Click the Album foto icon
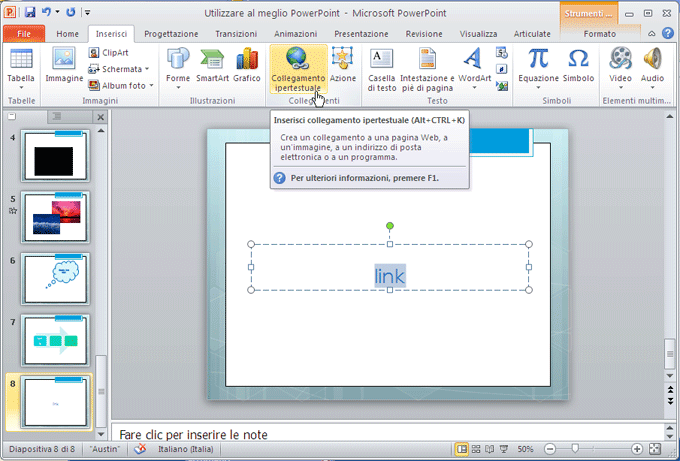Viewport: 680px width, 461px height. coord(94,85)
